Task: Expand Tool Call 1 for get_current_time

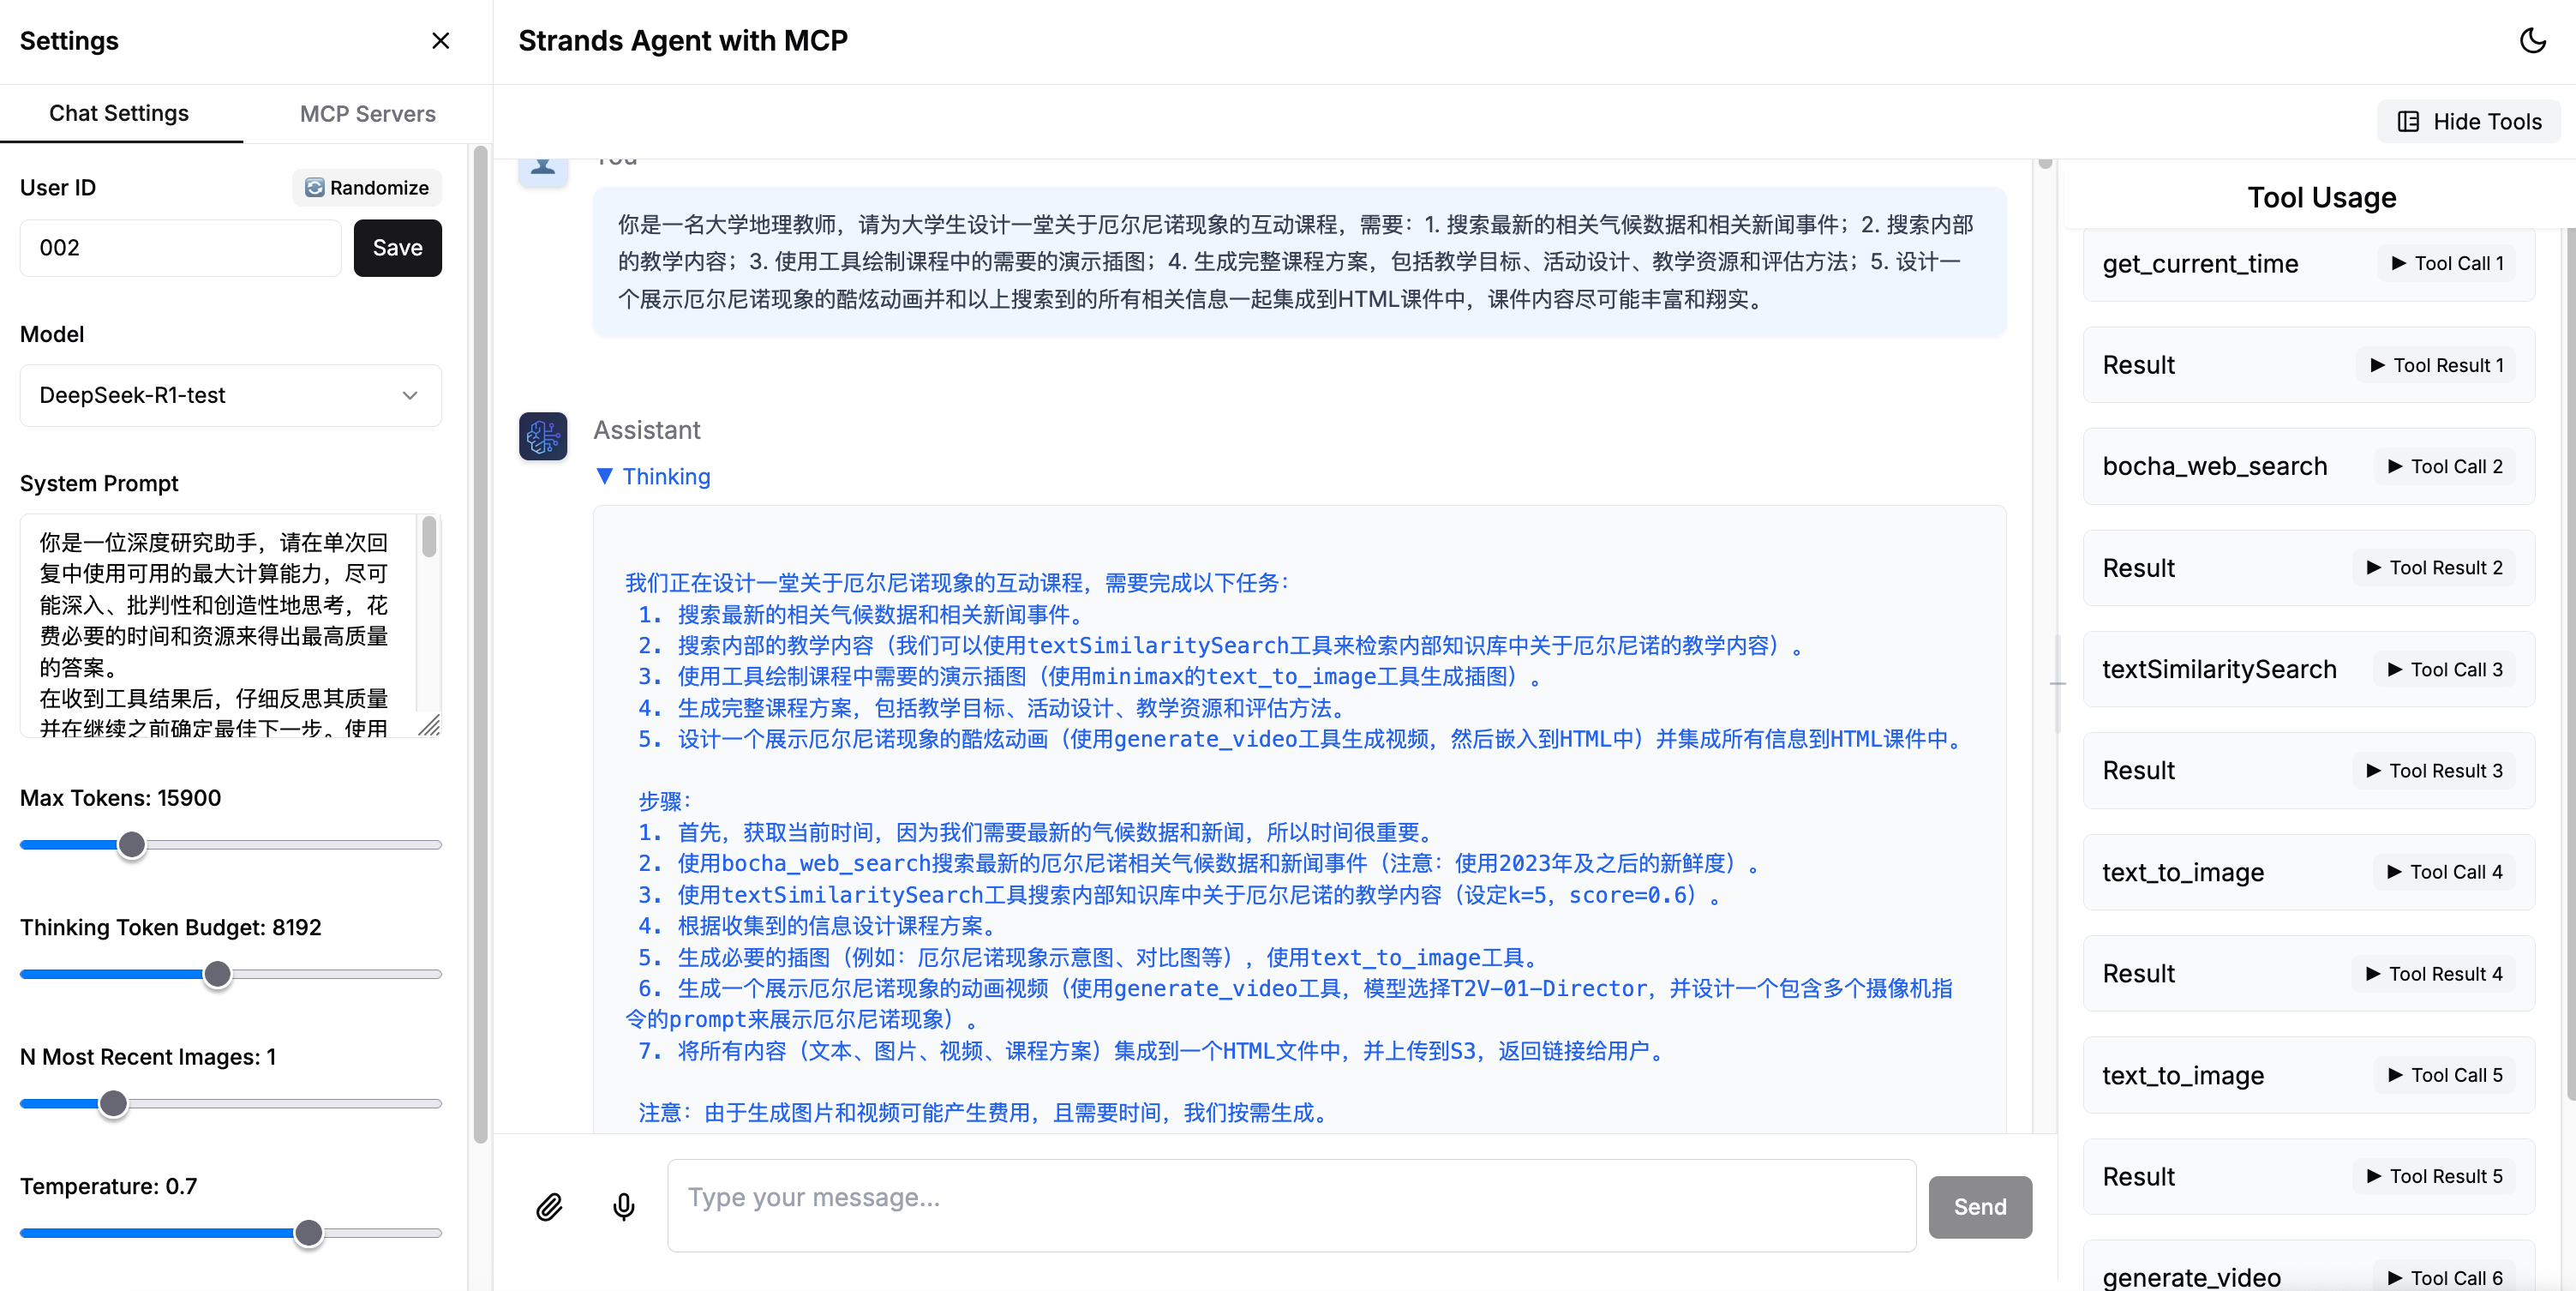Action: 2447,264
